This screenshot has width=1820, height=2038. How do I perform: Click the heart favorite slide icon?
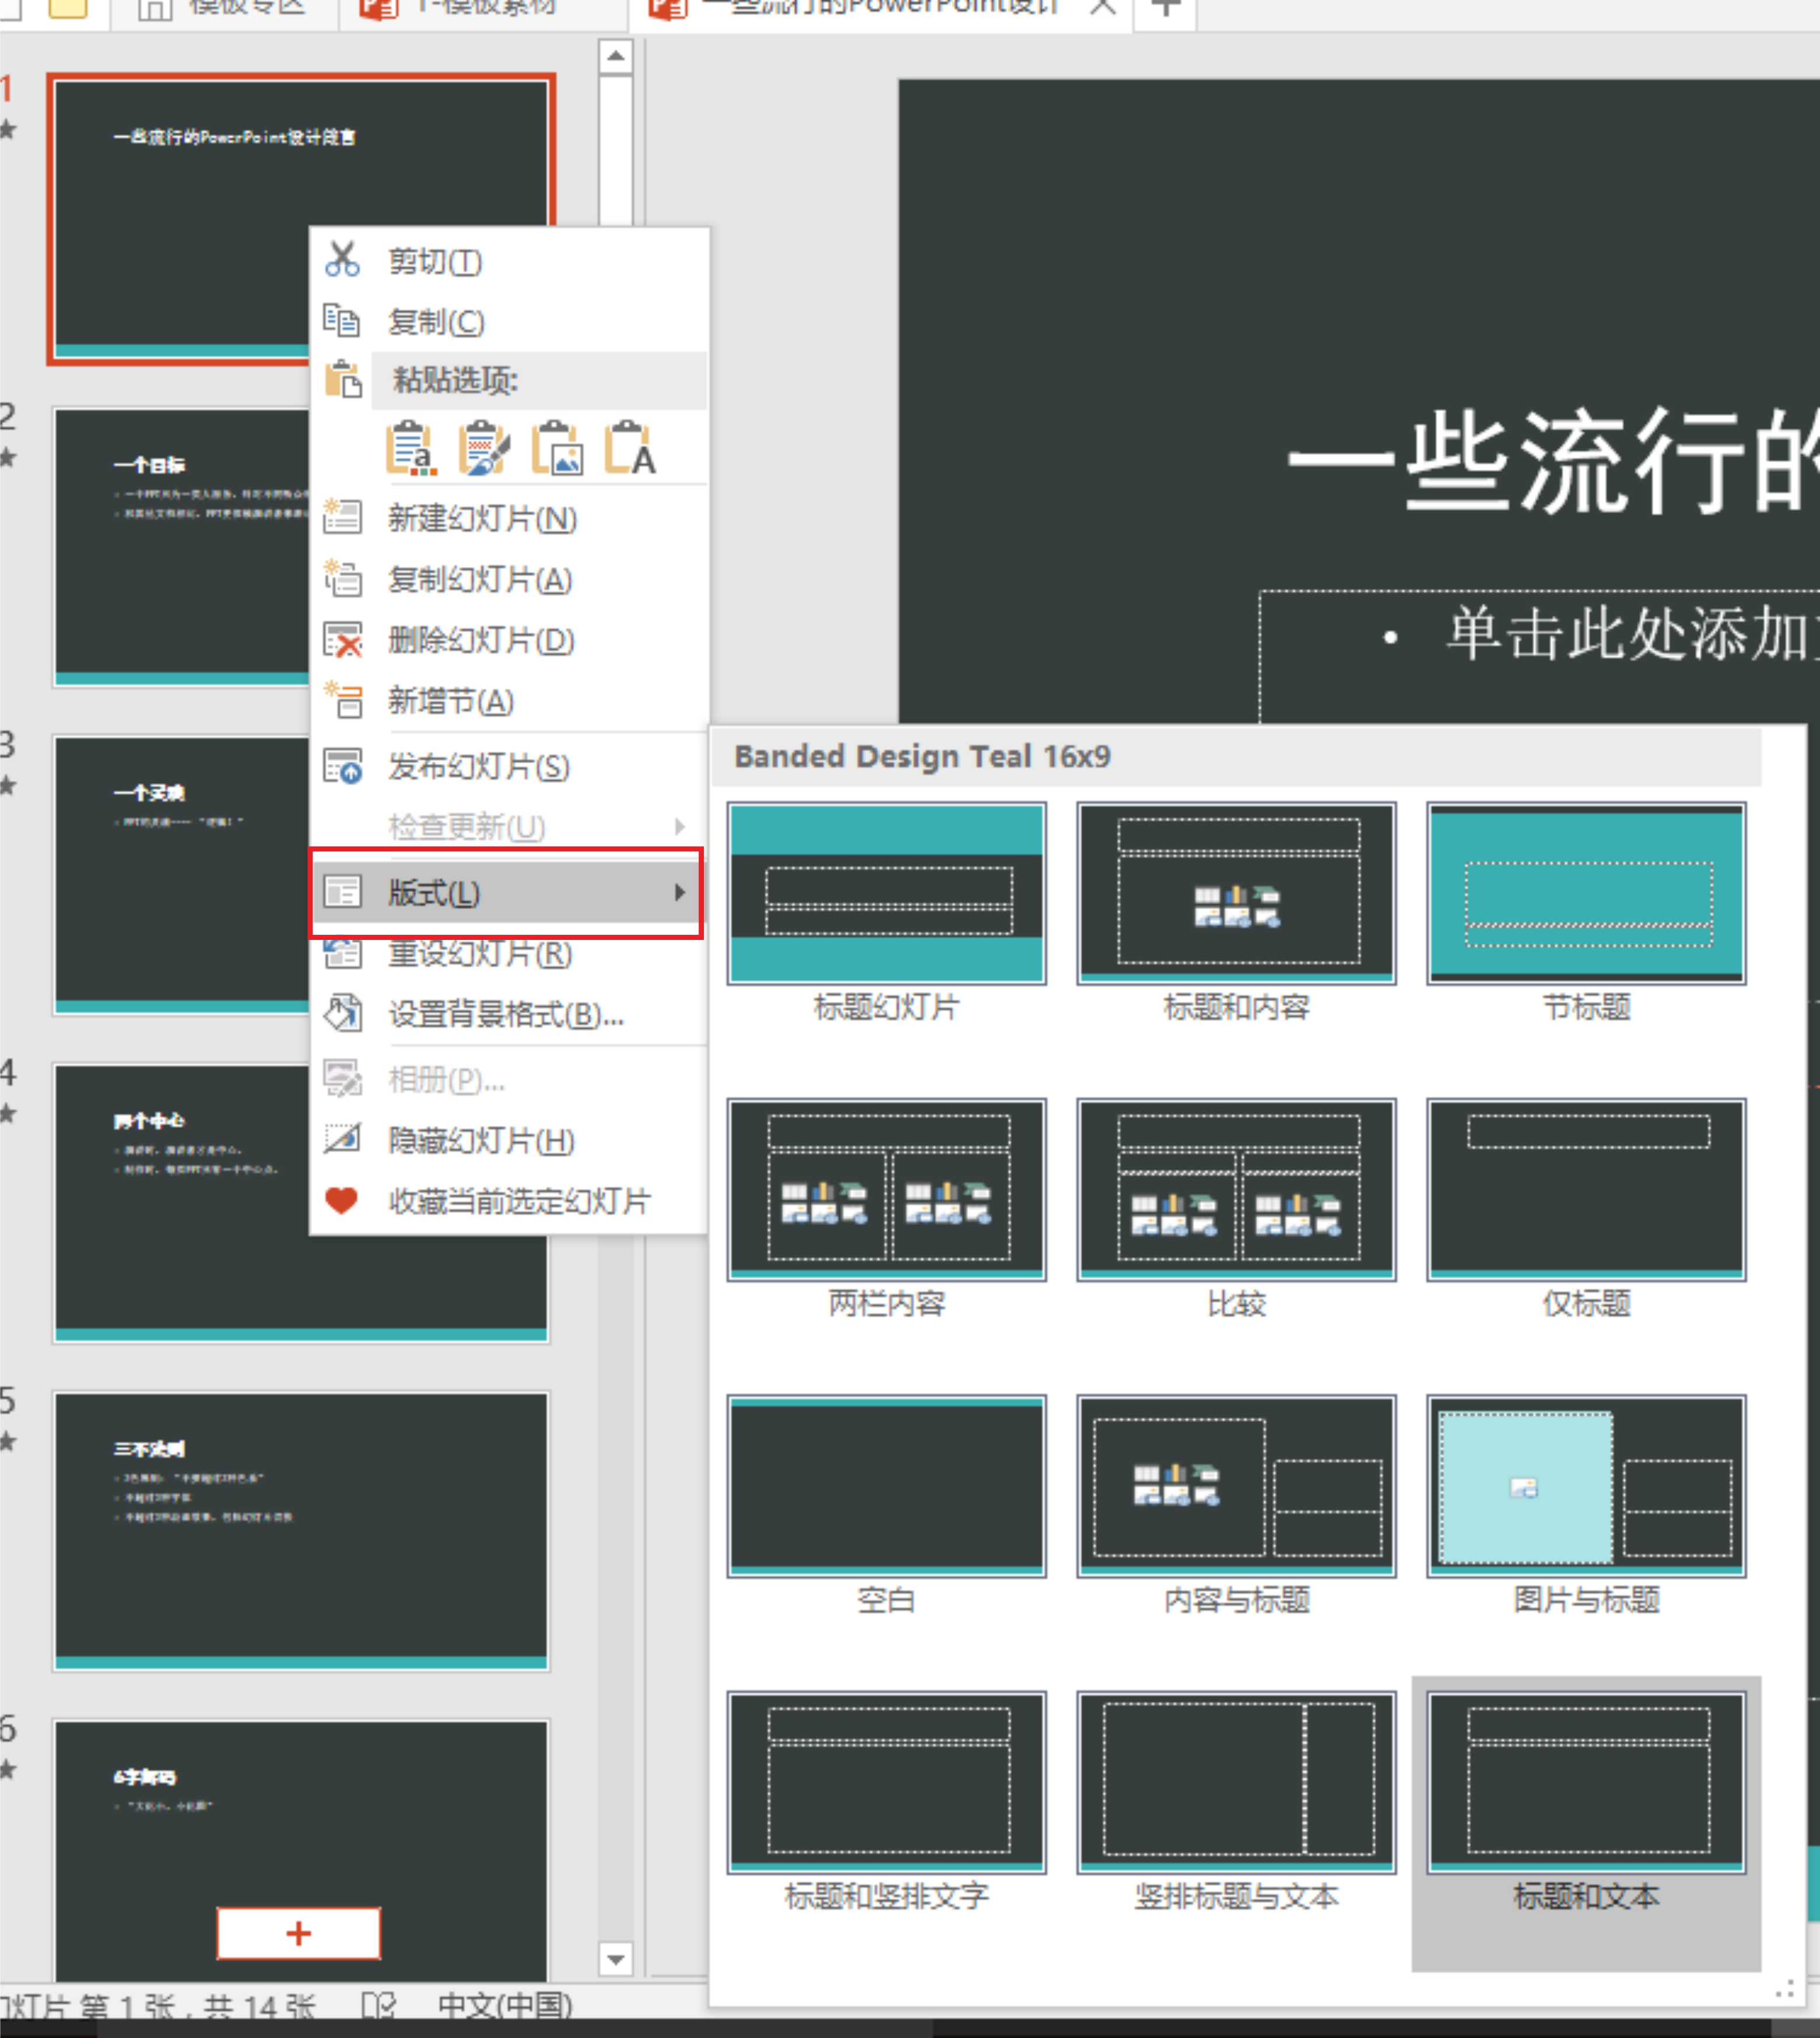point(342,1200)
